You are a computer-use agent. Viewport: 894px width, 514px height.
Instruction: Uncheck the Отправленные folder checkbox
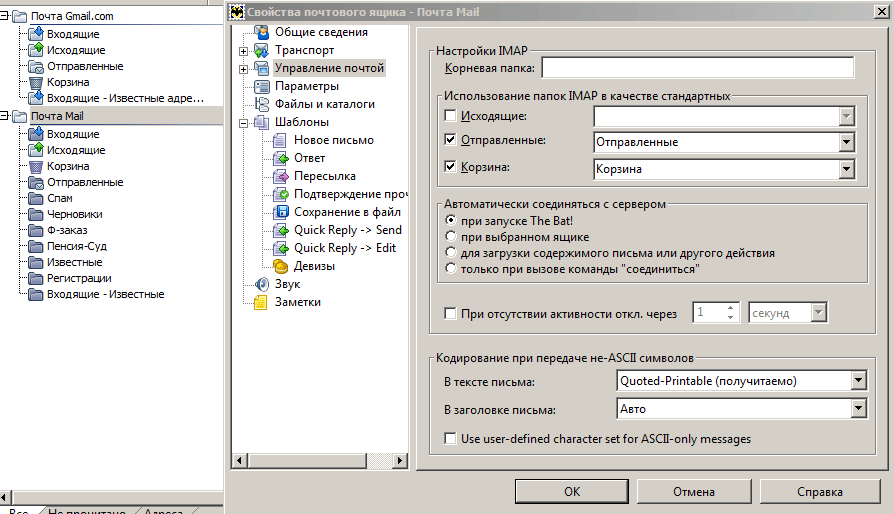450,142
